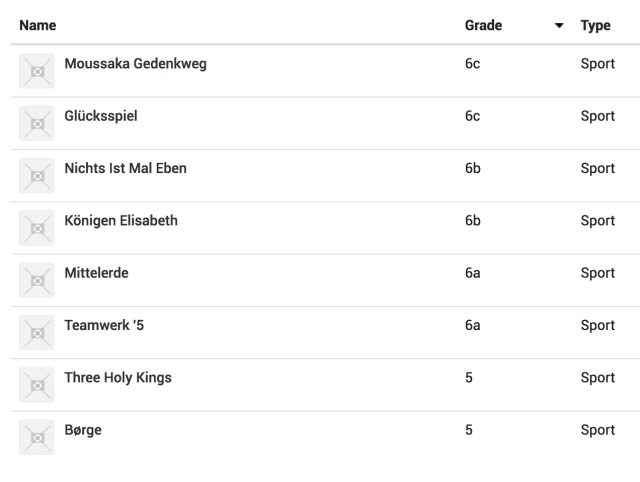Click the Moussaka Gedenkweg placeholder image icon
Image resolution: width=640 pixels, height=482 pixels.
pos(37,71)
